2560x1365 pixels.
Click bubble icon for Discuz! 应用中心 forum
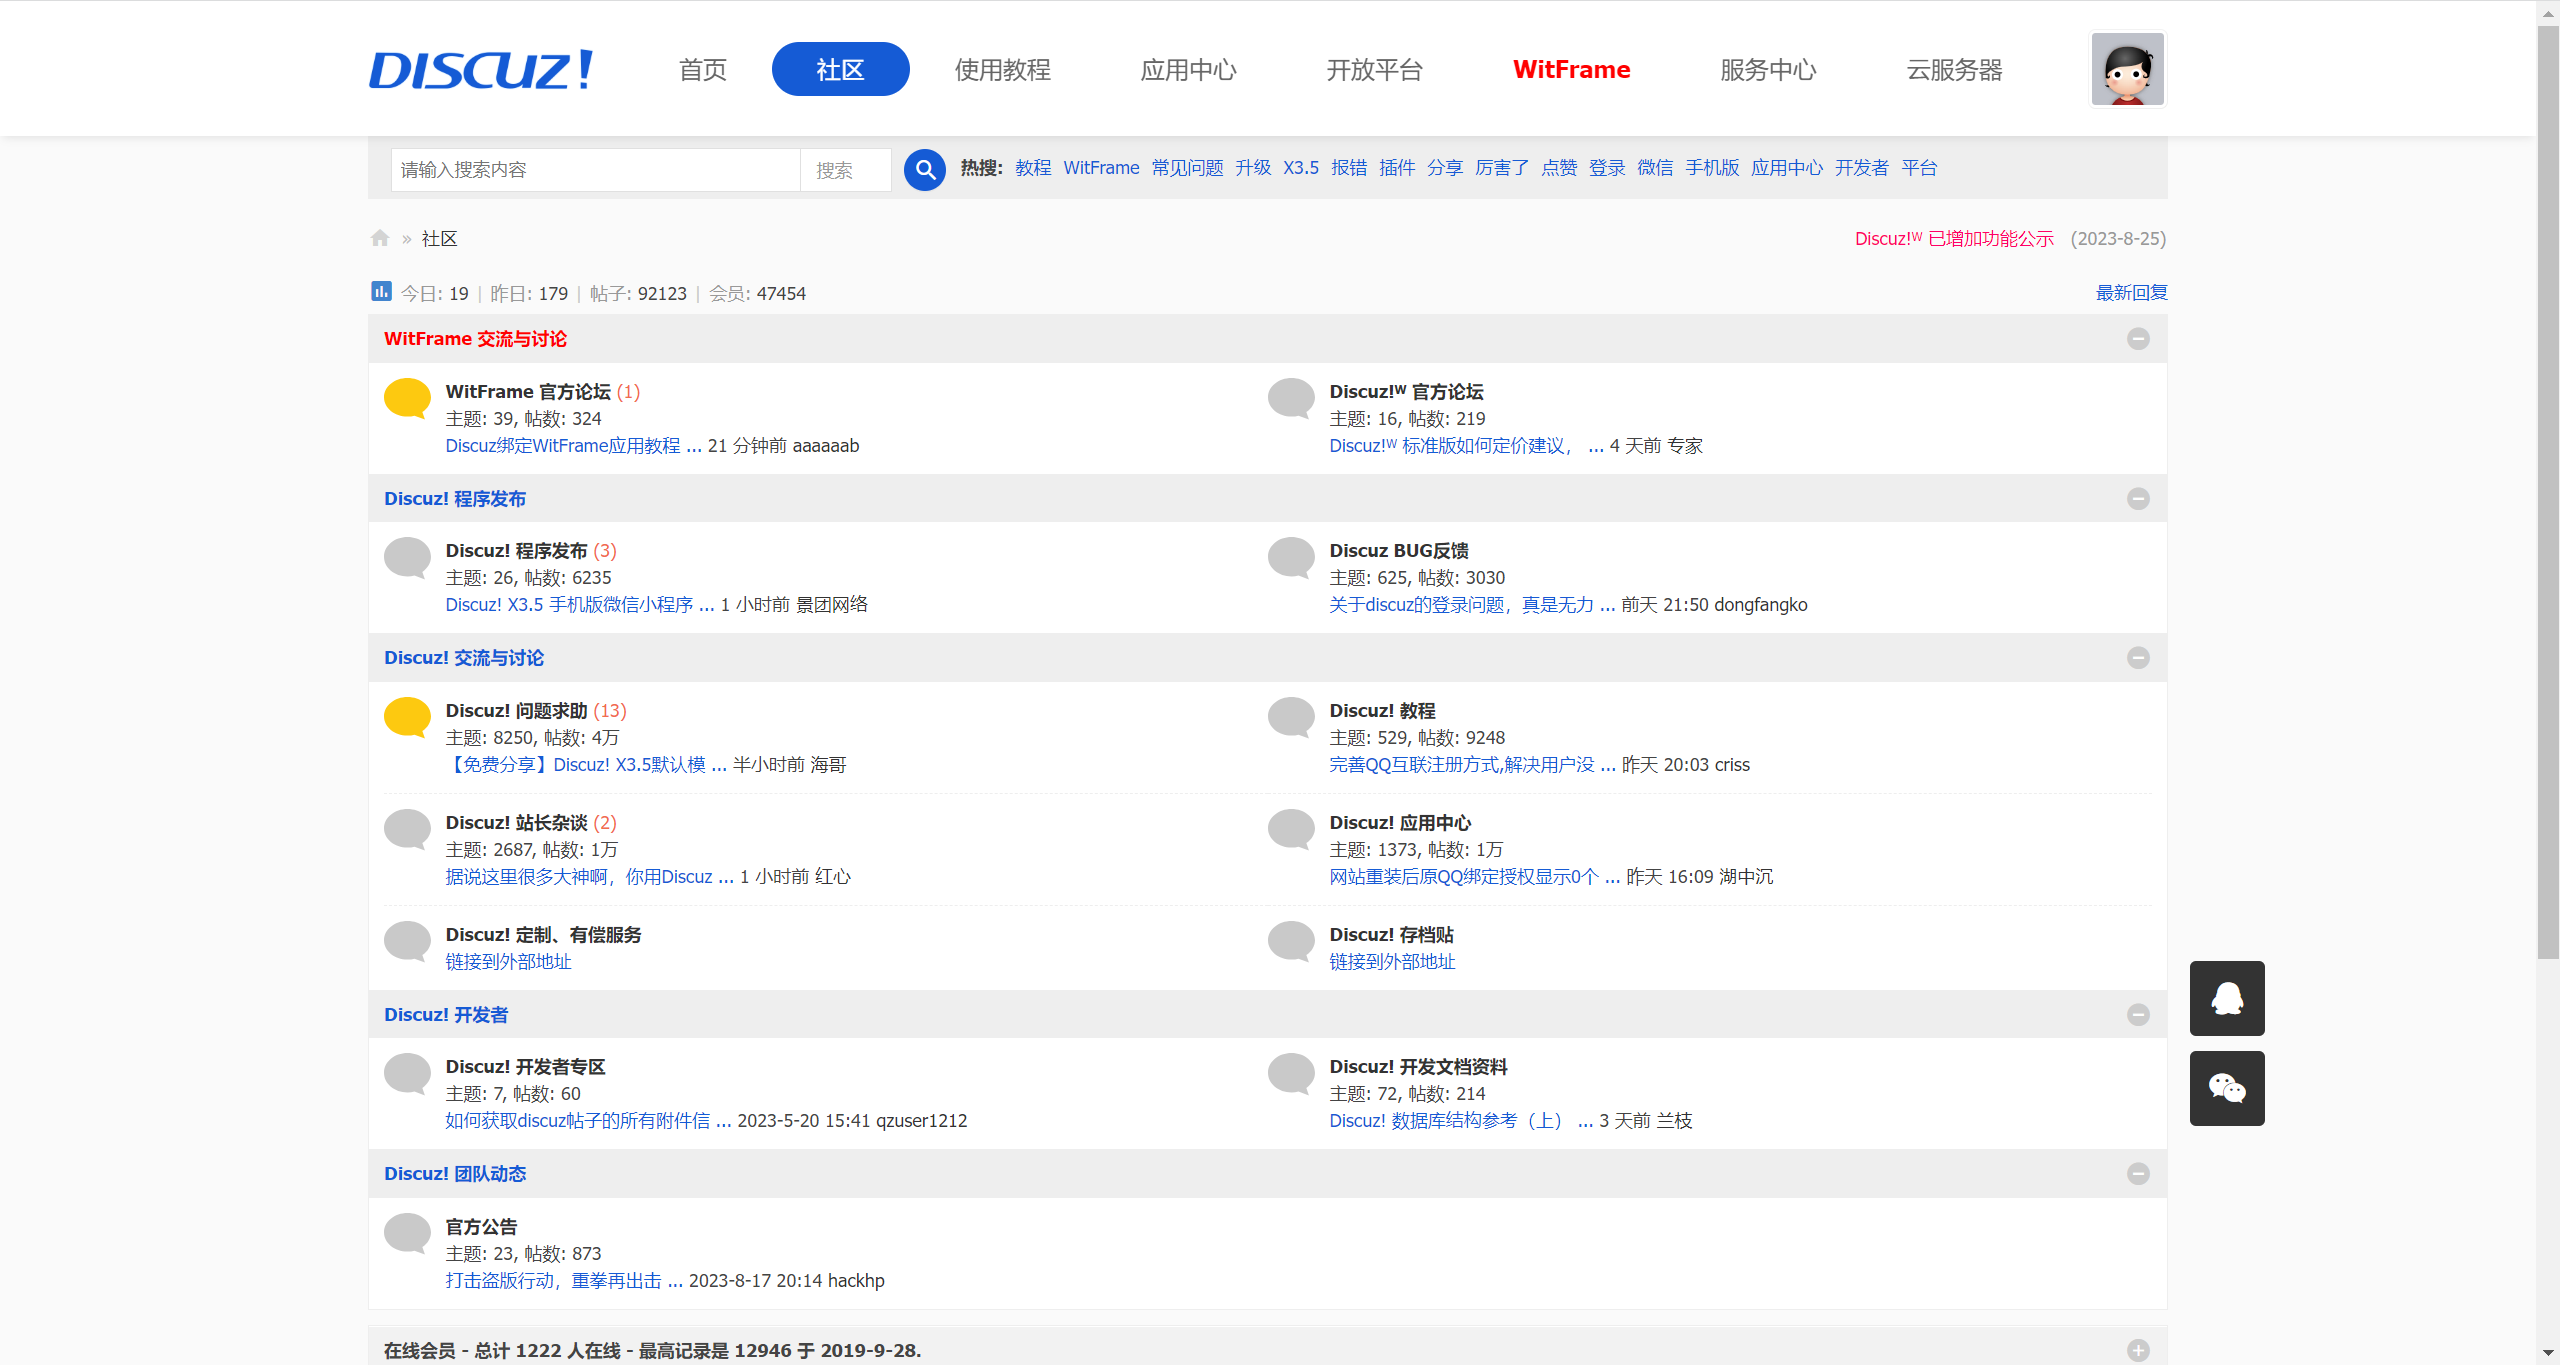pyautogui.click(x=1291, y=829)
